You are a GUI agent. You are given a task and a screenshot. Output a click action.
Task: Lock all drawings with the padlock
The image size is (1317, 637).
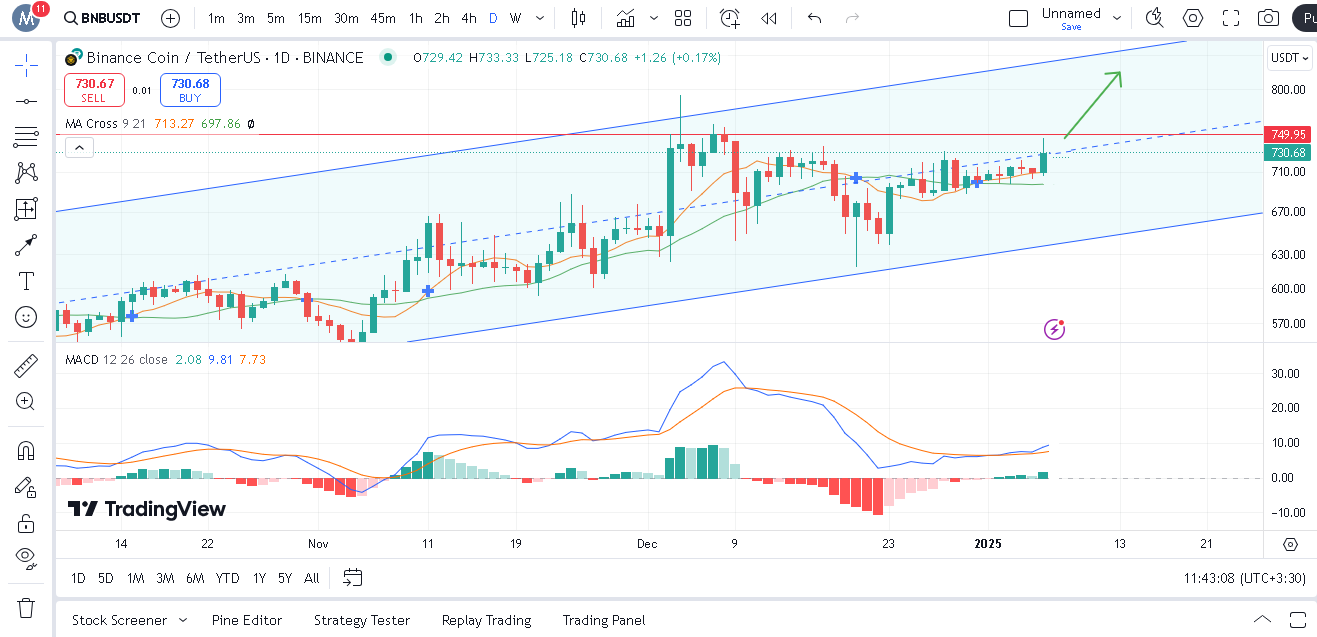26,523
